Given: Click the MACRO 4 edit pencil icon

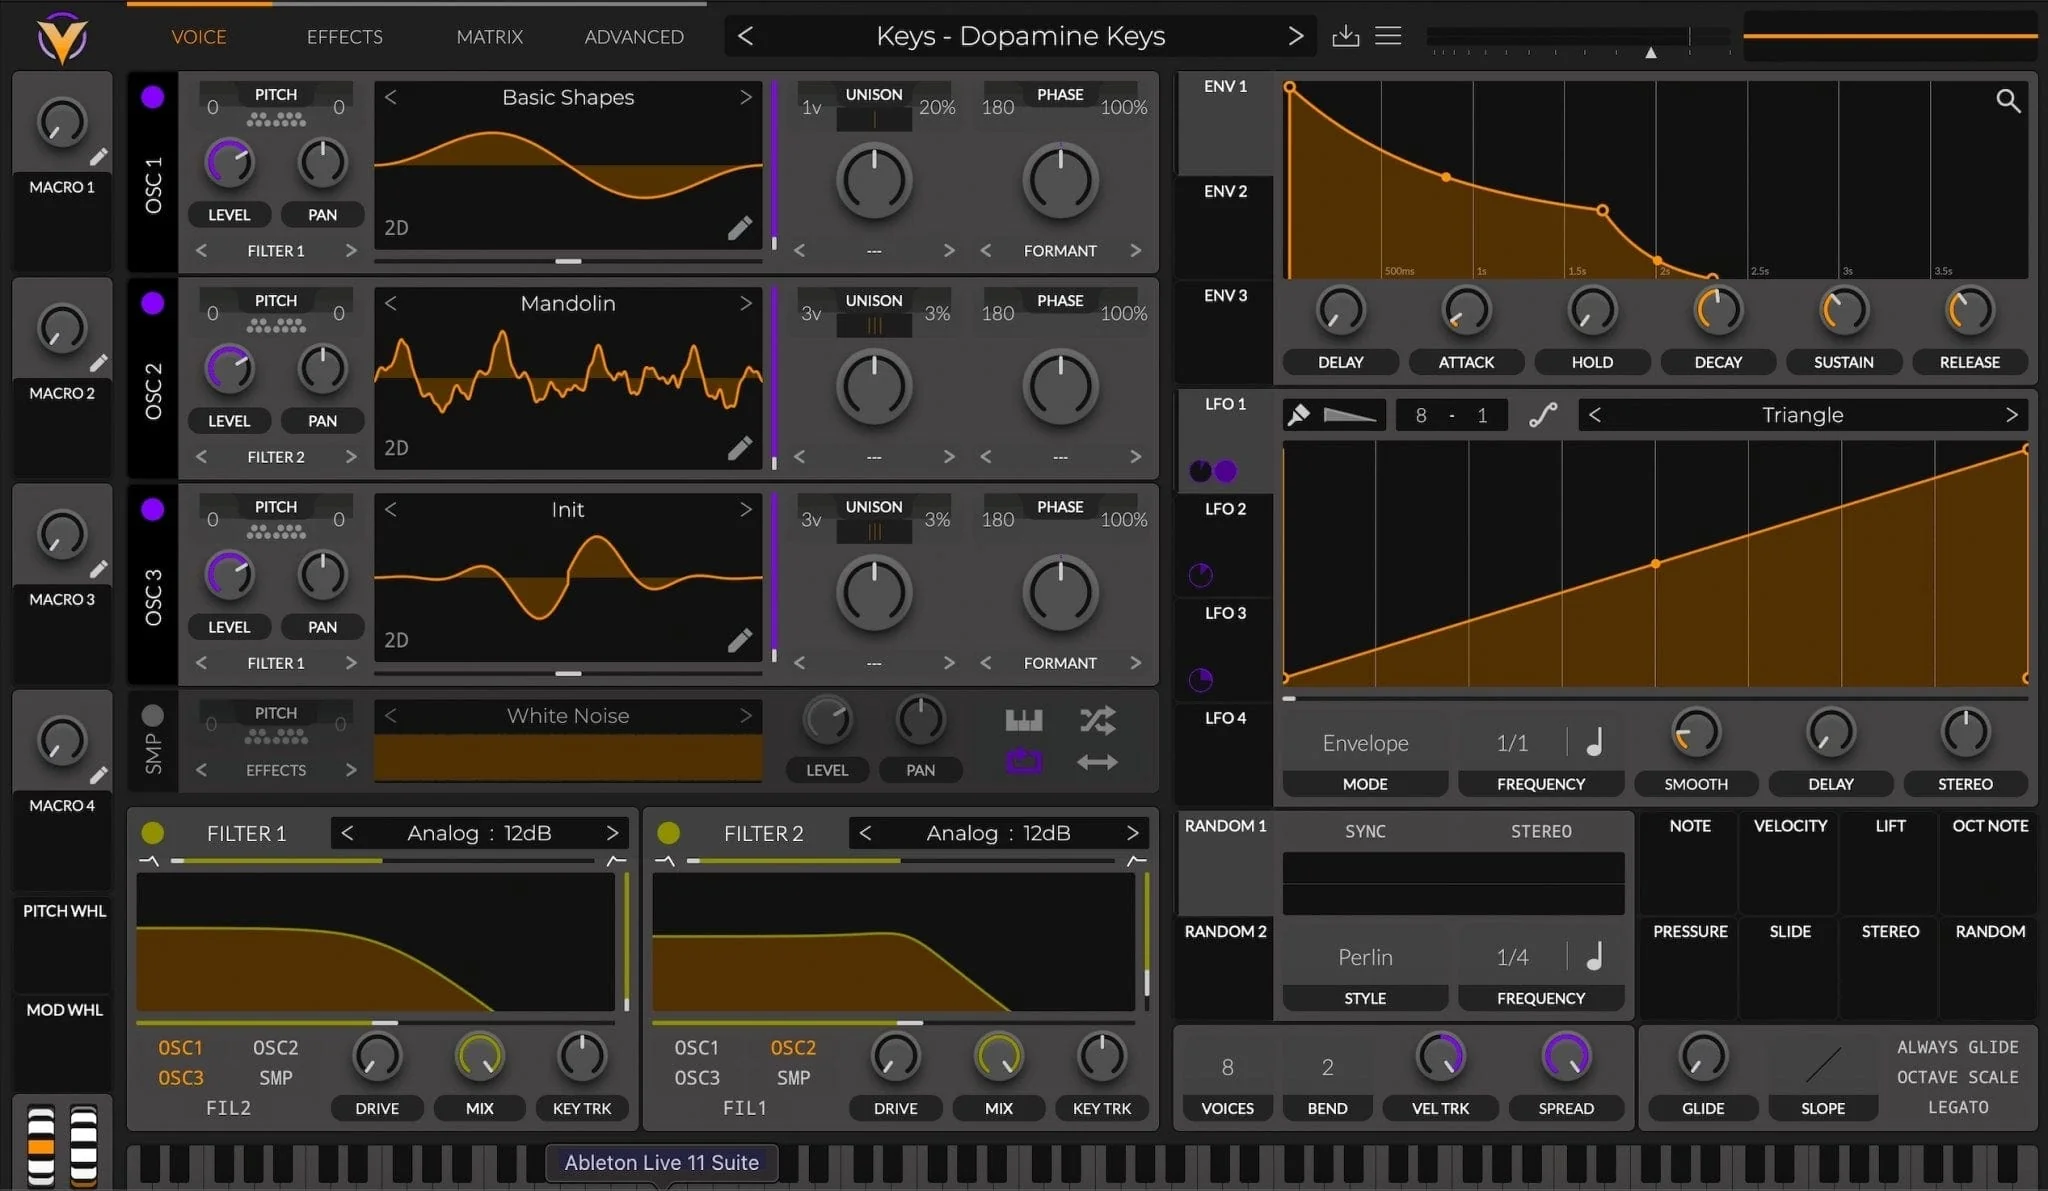Looking at the screenshot, I should coord(98,775).
